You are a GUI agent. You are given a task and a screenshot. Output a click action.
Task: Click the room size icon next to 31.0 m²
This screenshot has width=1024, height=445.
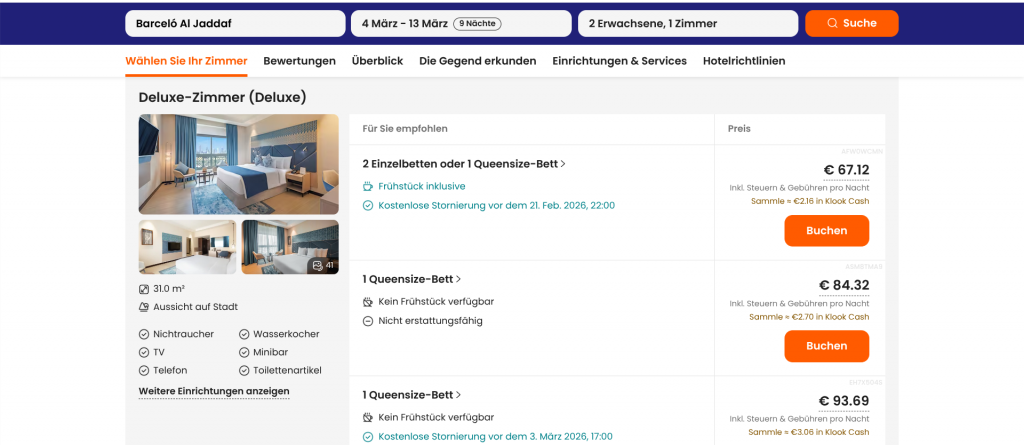(x=144, y=289)
